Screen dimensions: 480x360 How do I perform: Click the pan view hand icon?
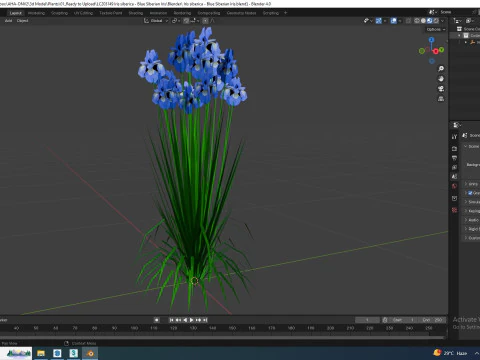441,79
